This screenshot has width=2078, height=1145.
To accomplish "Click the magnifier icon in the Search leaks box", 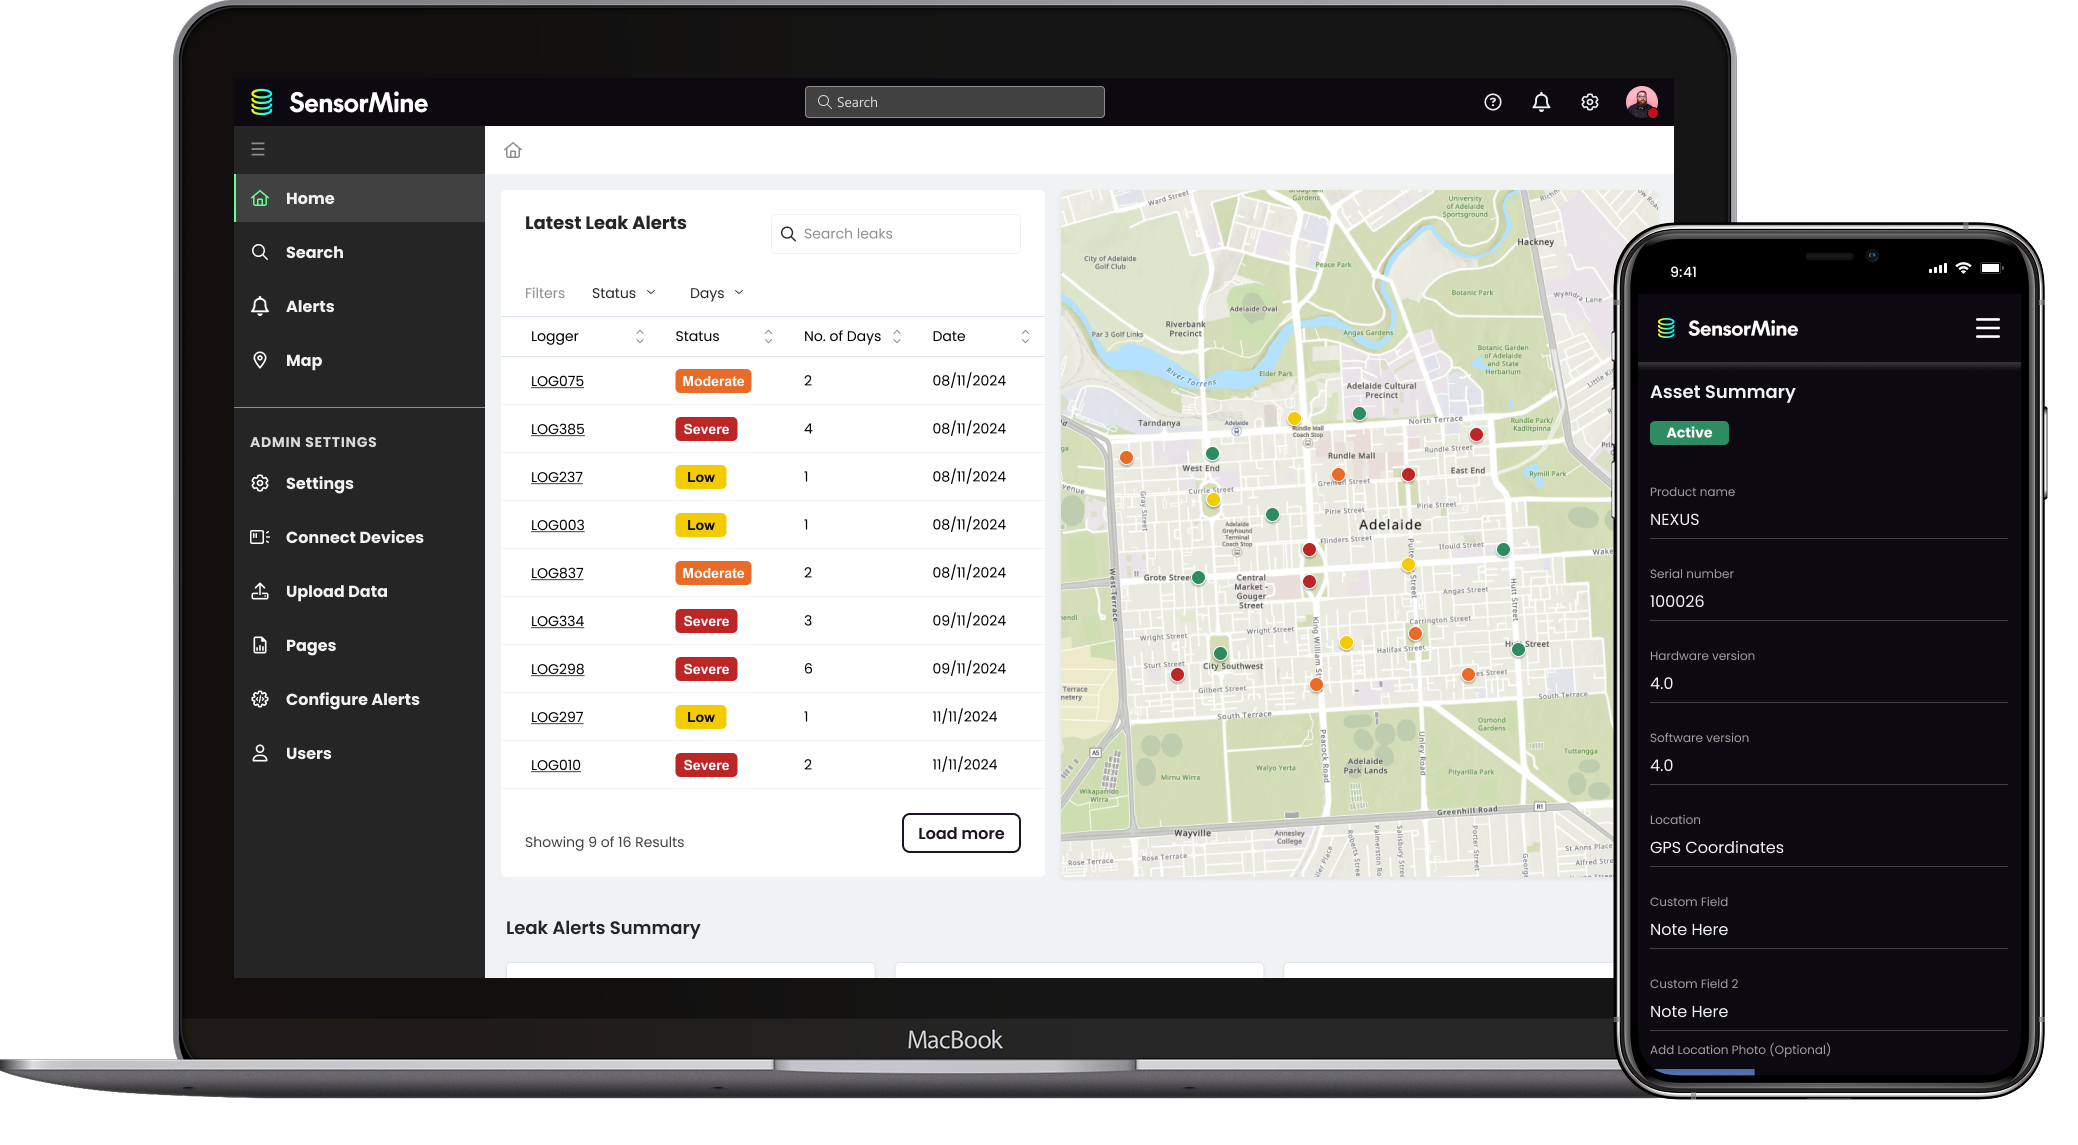I will pos(788,234).
